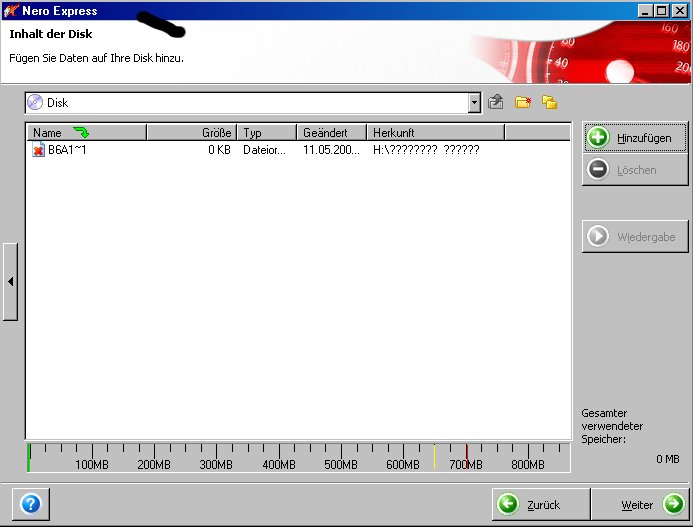Click the folders tree icon beside new folder

(x=549, y=102)
